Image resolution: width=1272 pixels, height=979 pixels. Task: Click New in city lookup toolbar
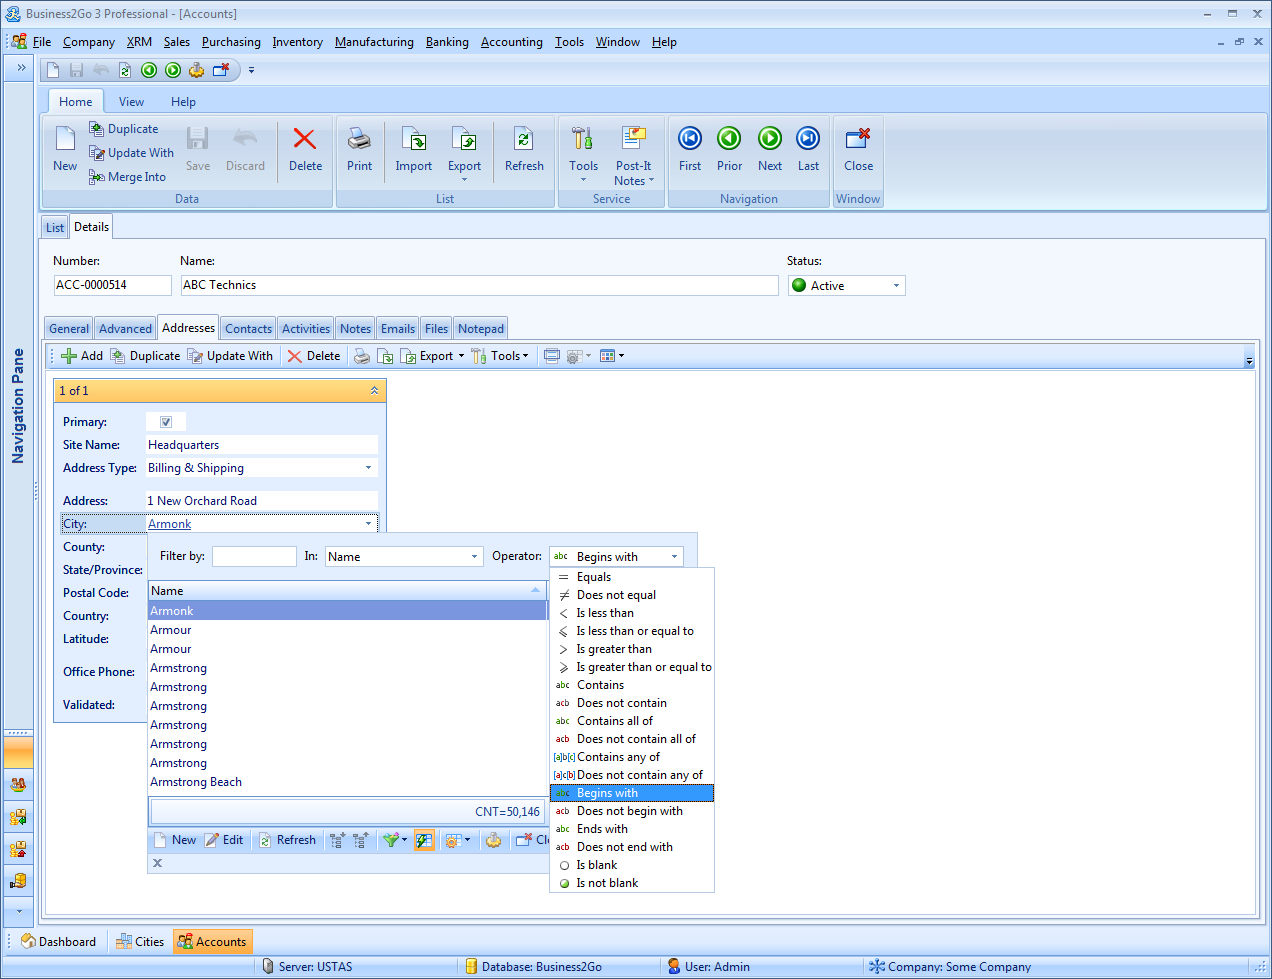tap(175, 840)
